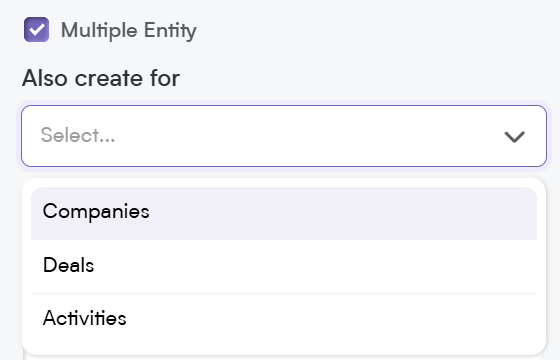Disable multiple entity creation checkbox

point(36,30)
